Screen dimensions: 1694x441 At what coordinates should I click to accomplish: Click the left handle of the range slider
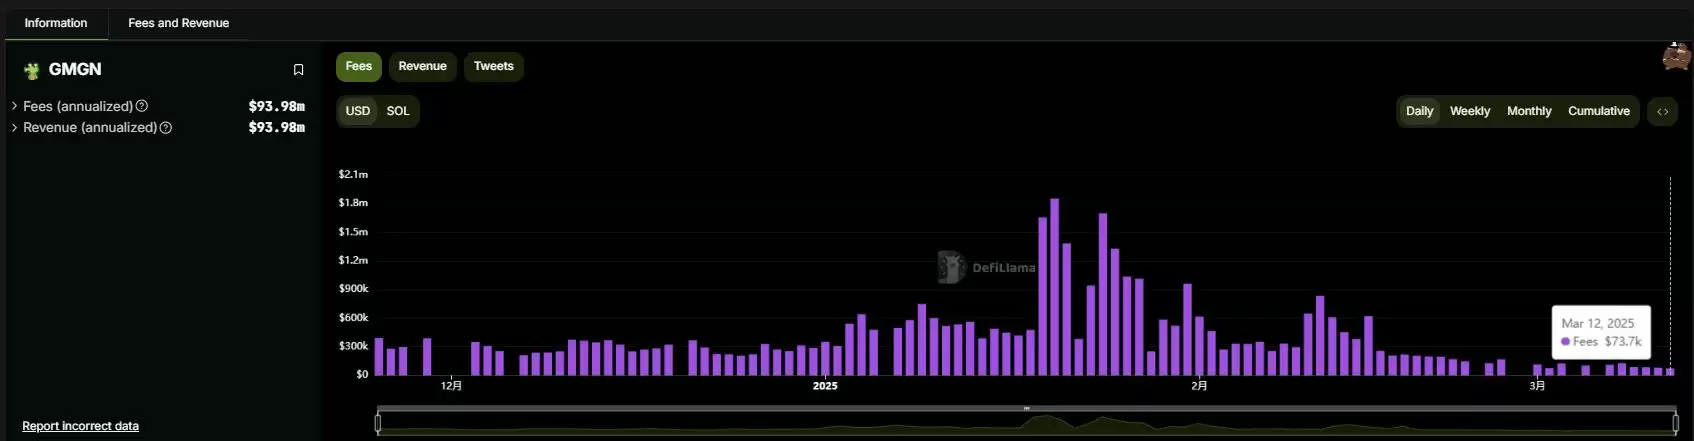(378, 423)
